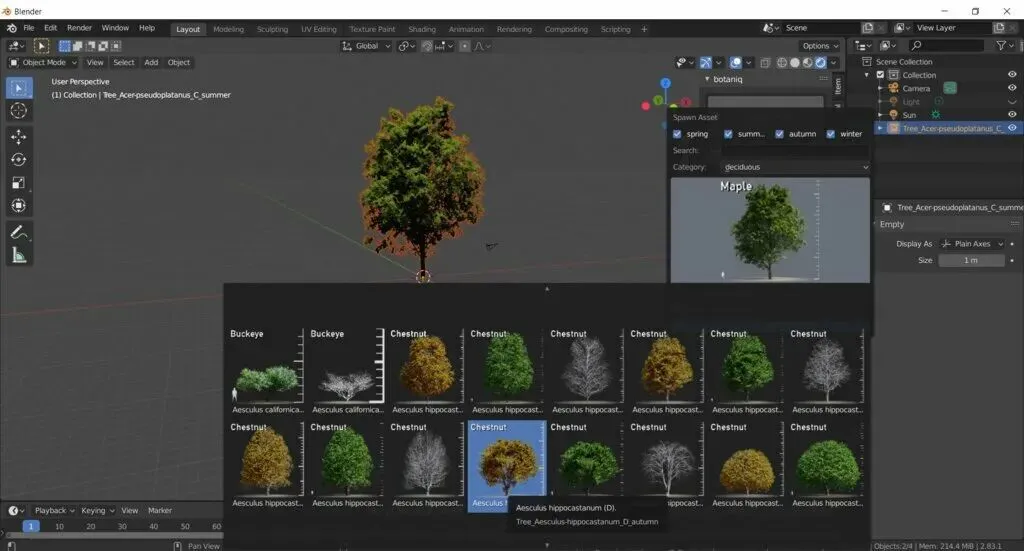The height and width of the screenshot is (551, 1024).
Task: Expand the Plain Axes display dropdown
Action: [972, 244]
